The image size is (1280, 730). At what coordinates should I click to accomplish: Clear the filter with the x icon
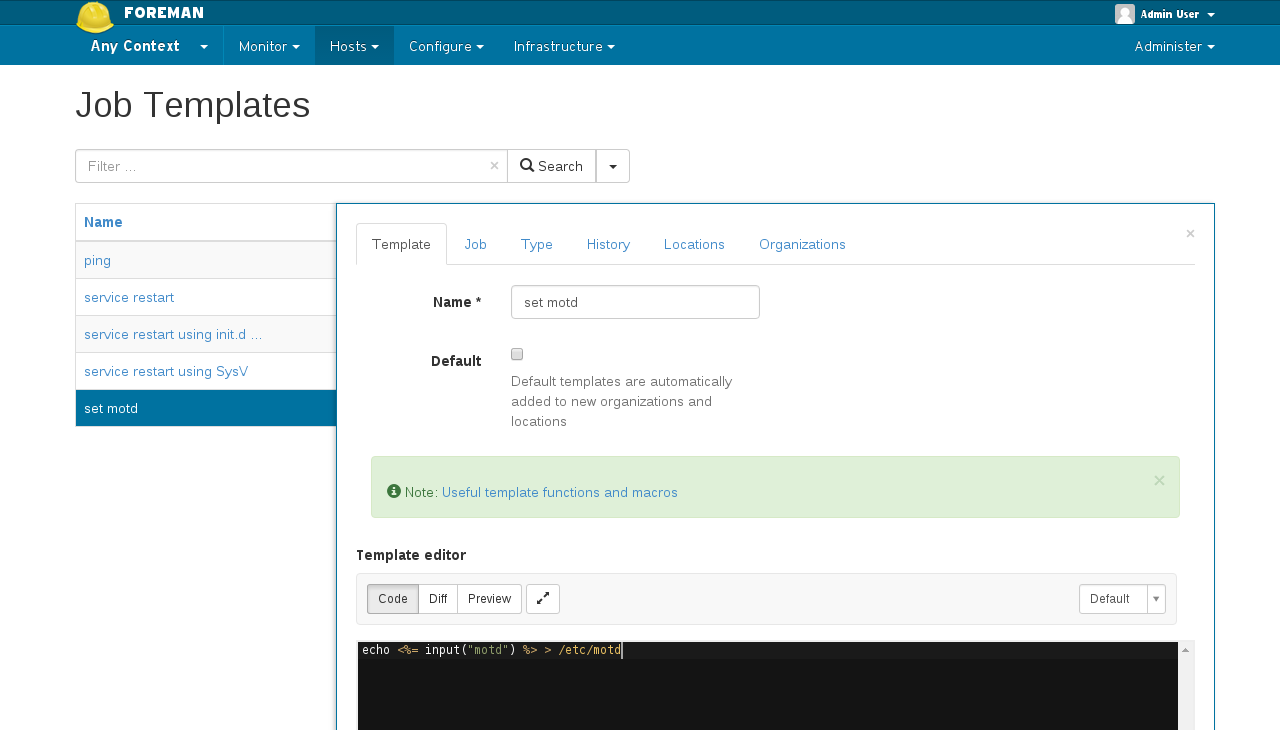tap(494, 166)
